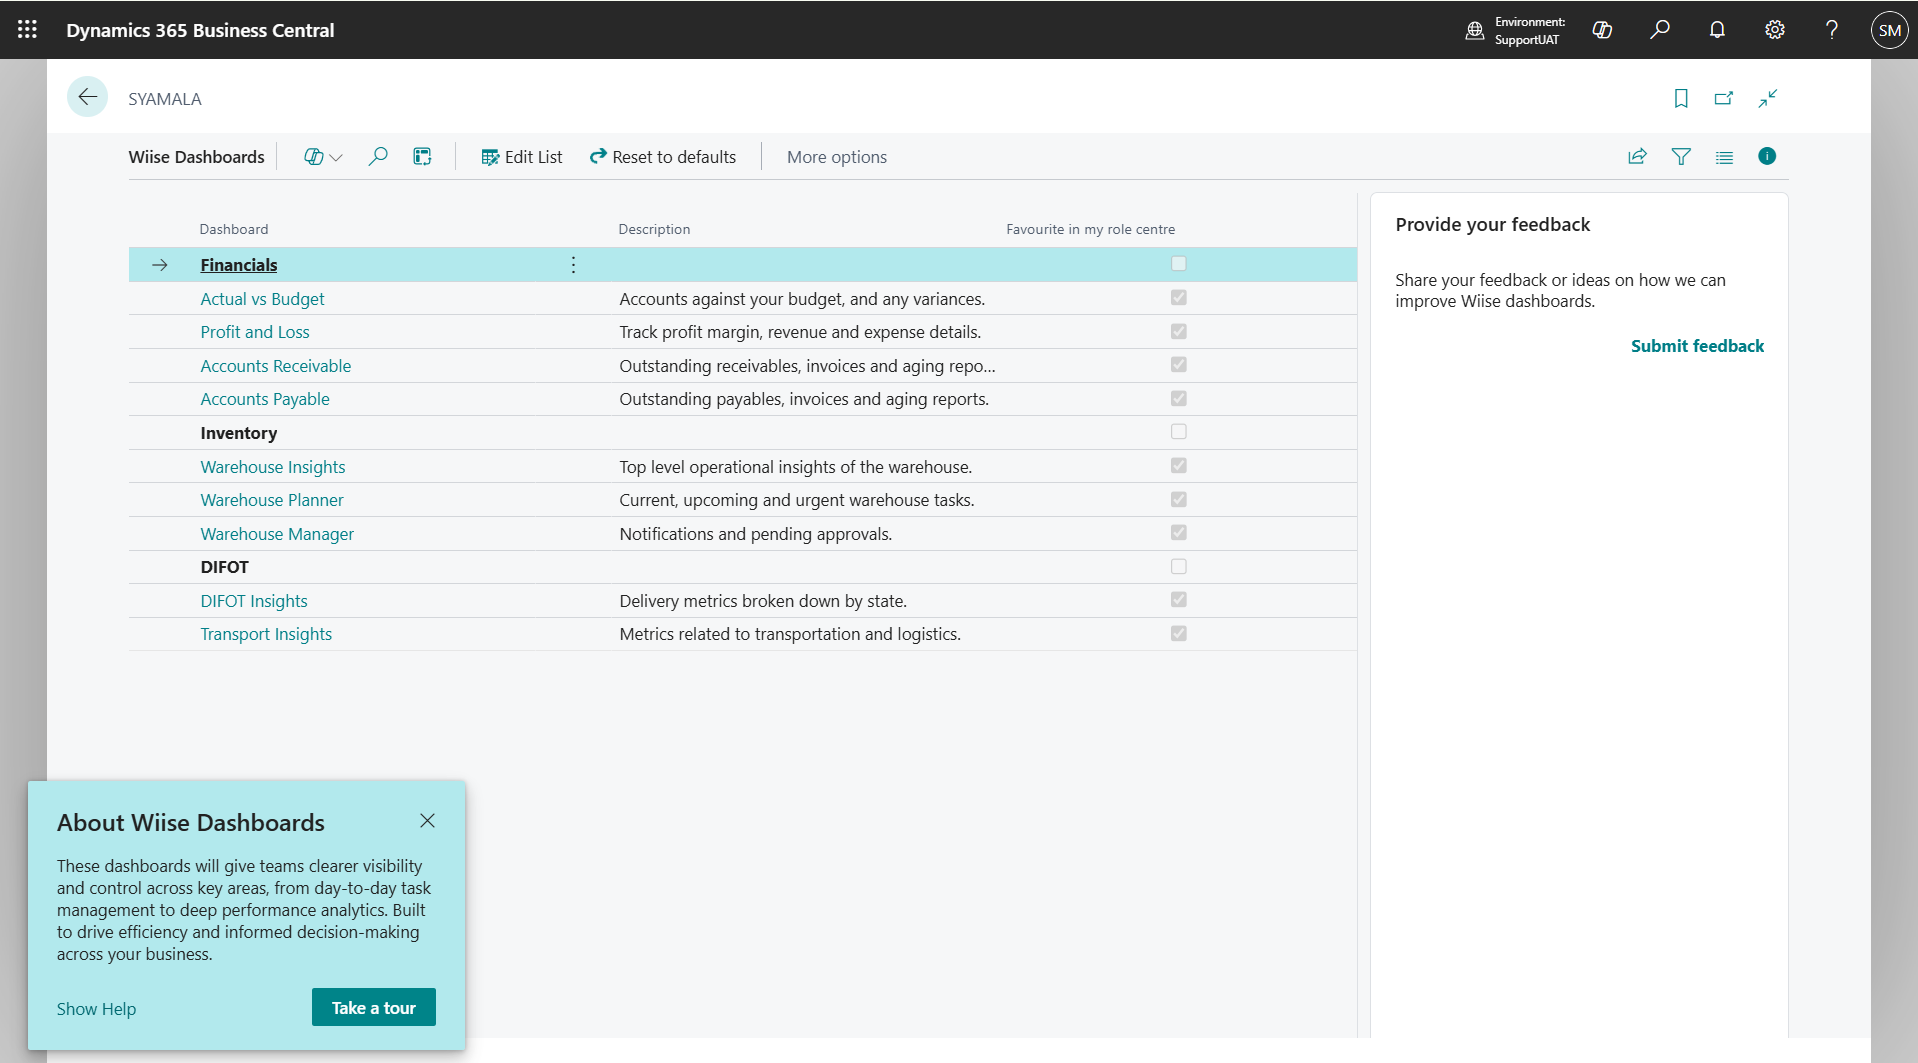1918x1063 pixels.
Task: Click Edit List in the toolbar
Action: point(521,156)
